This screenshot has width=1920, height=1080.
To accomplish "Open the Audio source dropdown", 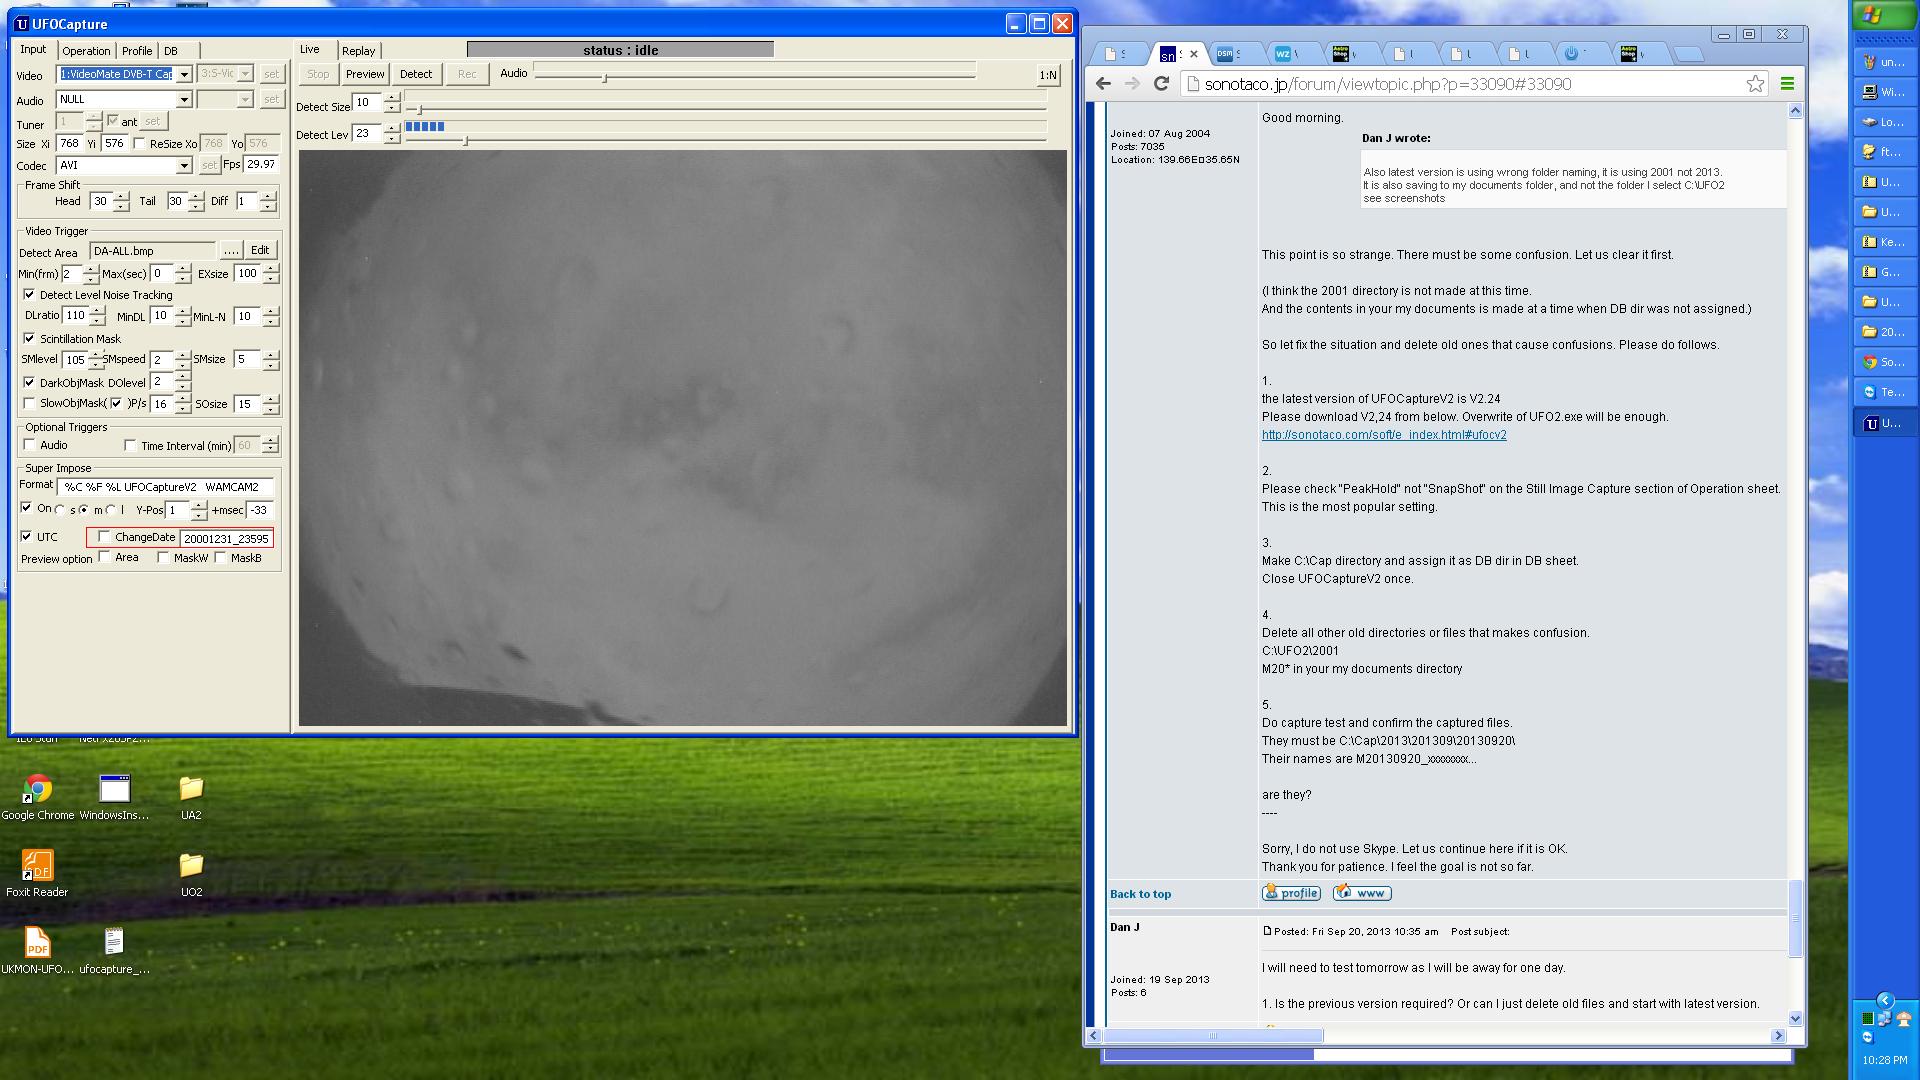I will coord(184,100).
